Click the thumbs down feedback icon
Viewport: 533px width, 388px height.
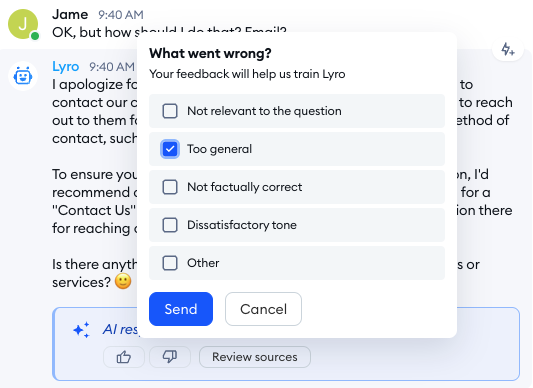click(170, 357)
